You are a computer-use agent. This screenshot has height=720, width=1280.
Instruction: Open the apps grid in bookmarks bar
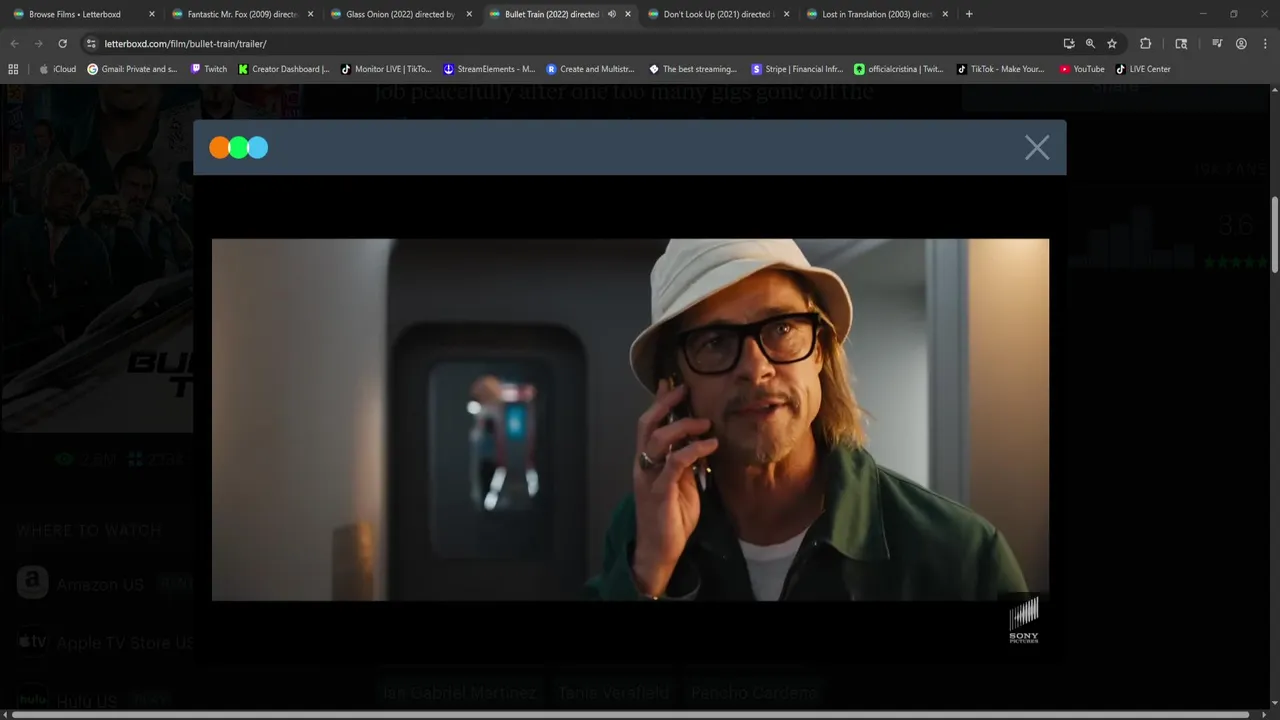[13, 69]
